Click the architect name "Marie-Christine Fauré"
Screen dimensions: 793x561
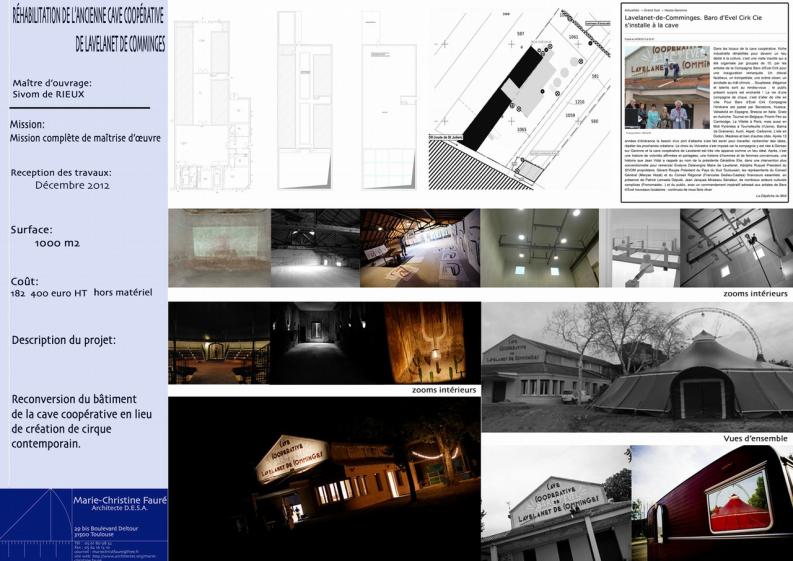coord(120,500)
